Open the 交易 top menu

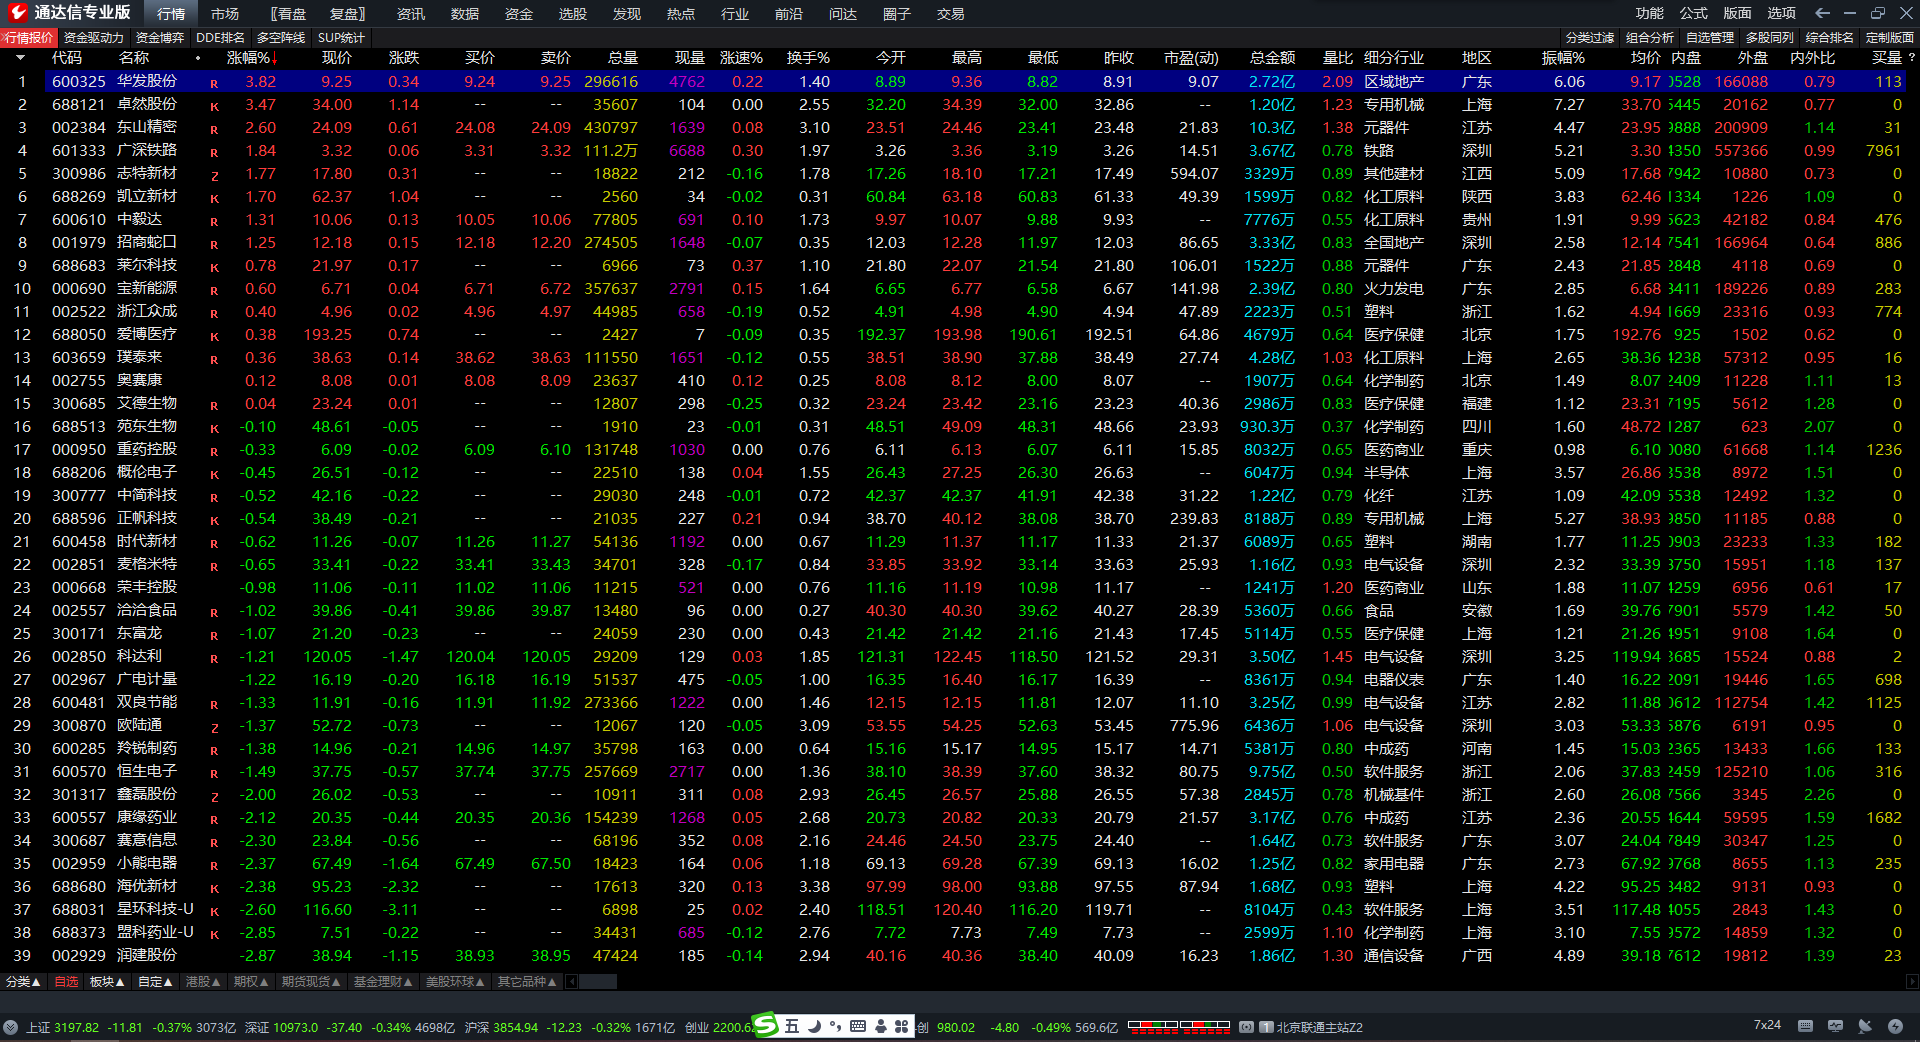coord(951,14)
